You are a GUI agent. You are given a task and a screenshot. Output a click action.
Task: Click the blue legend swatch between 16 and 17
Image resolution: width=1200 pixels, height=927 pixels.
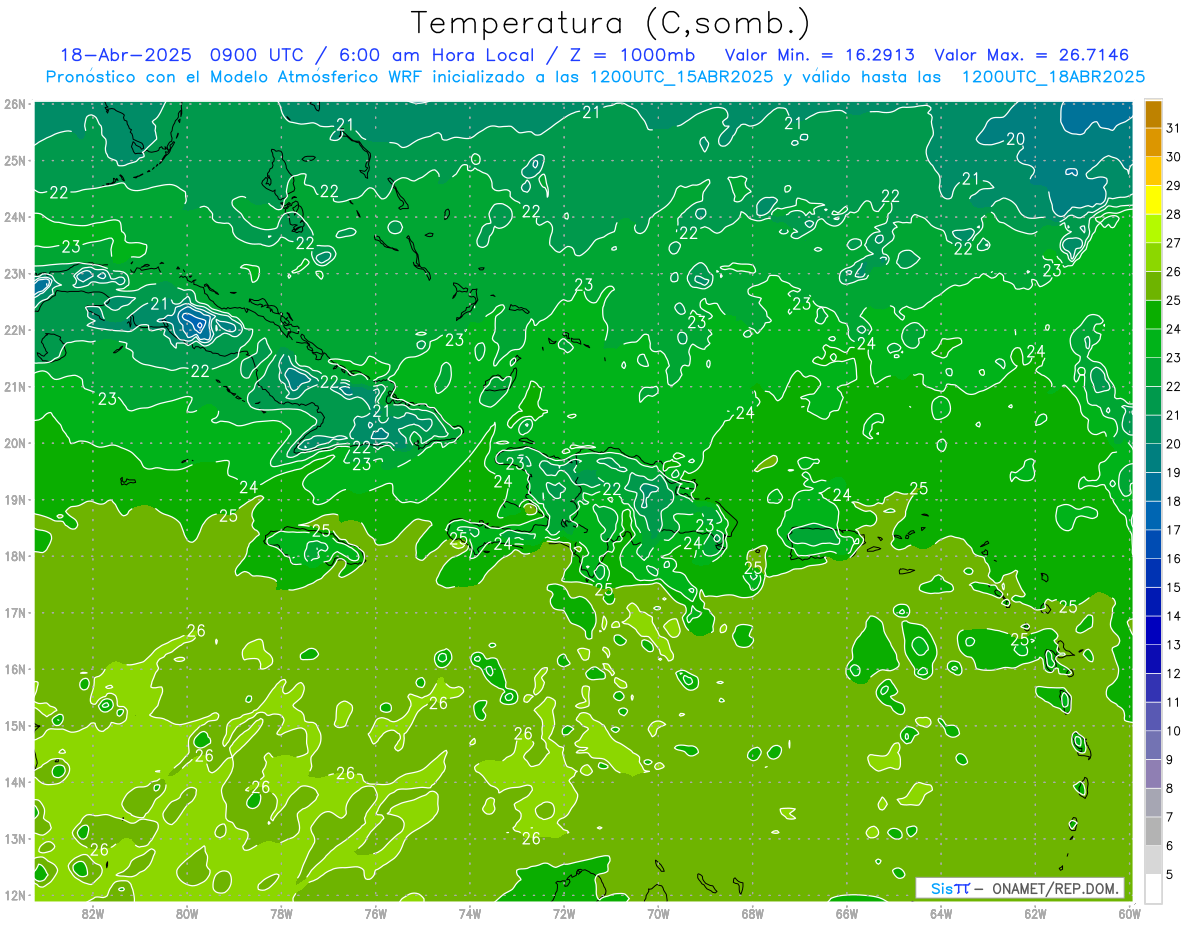coord(1153,544)
